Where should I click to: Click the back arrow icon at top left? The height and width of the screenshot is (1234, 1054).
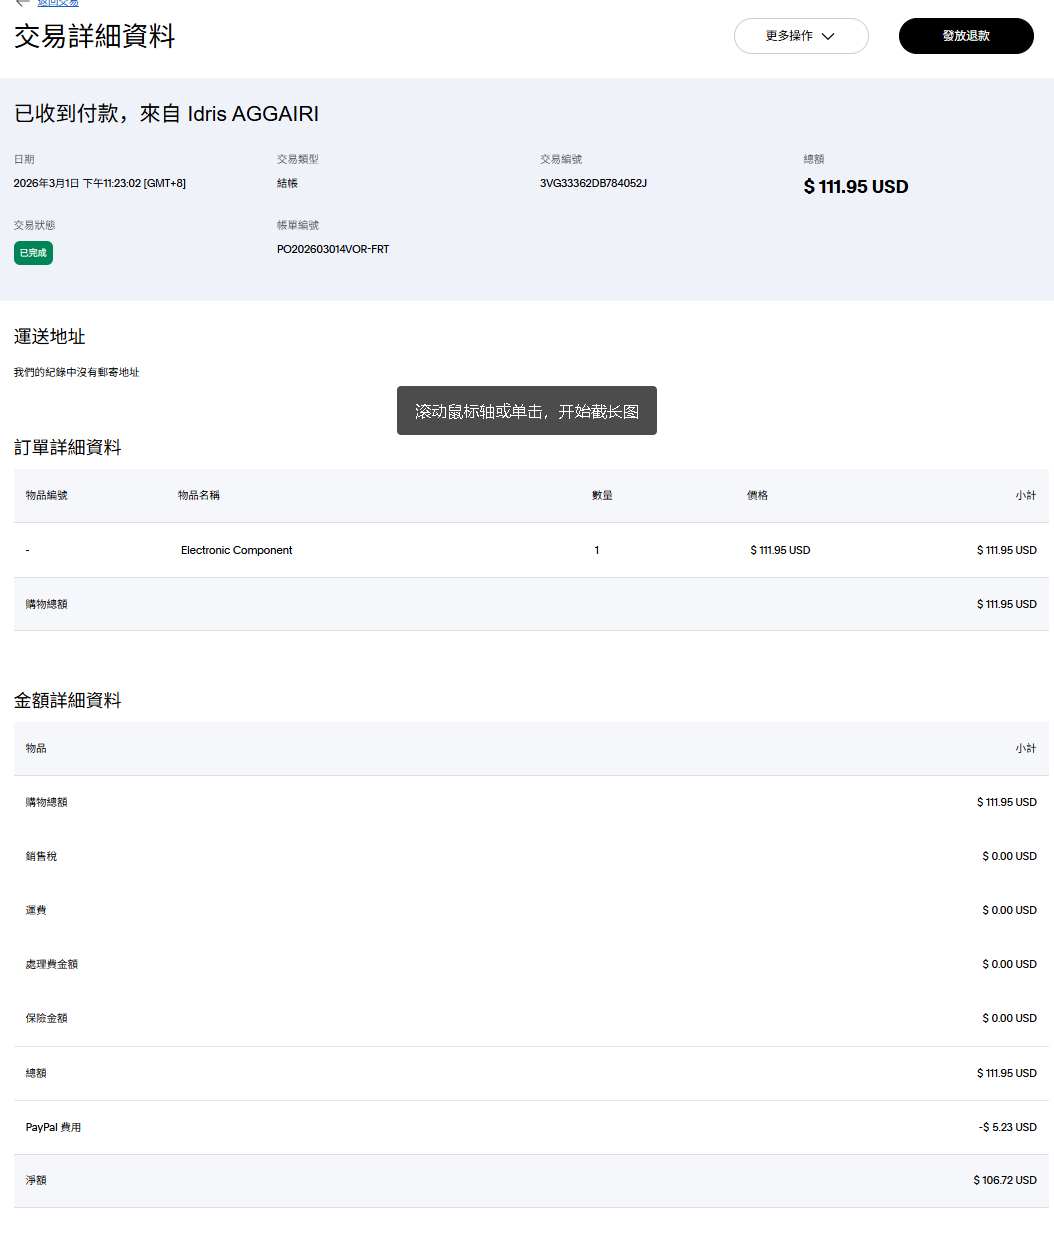22,3
